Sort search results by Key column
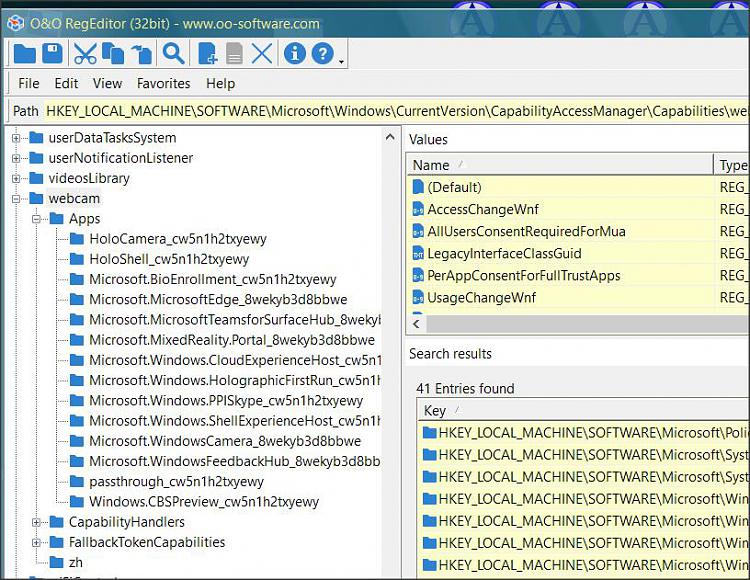The height and width of the screenshot is (580, 750). coord(584,411)
